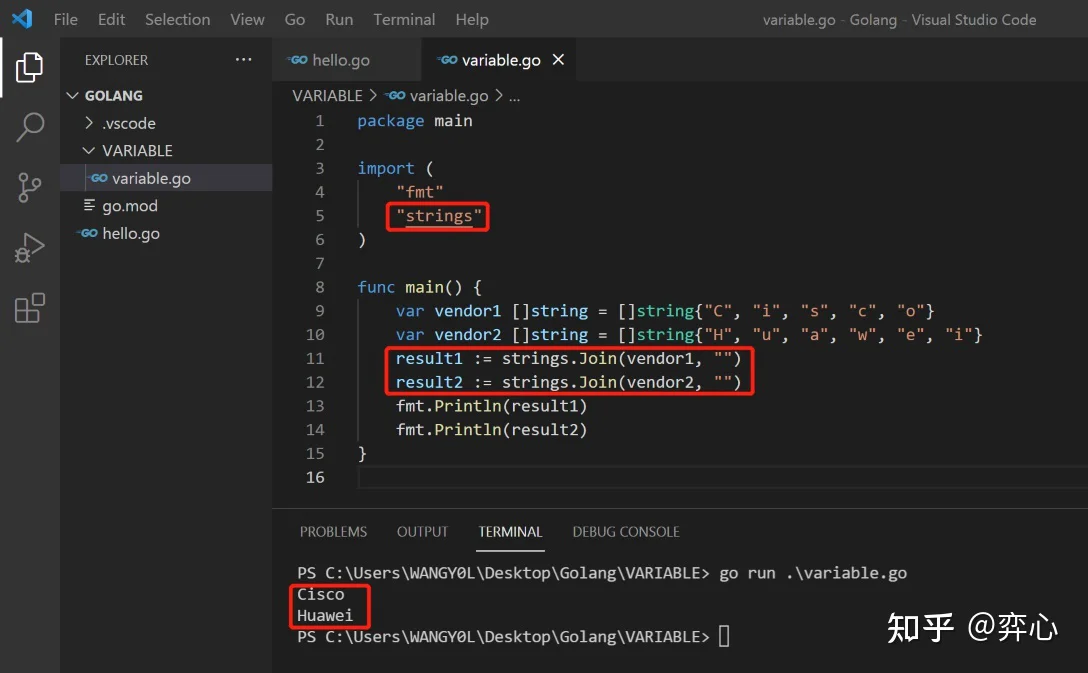Click line number 8 in the gutter

320,287
